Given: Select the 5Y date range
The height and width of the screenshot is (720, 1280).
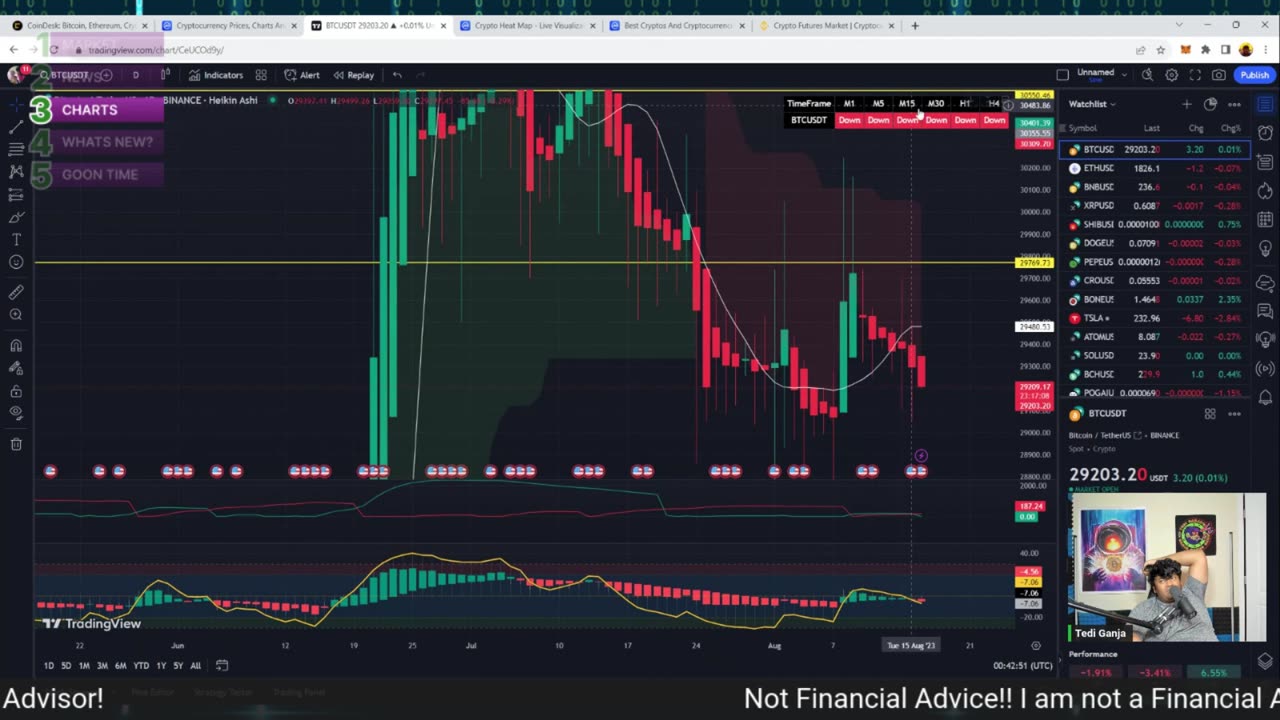Looking at the screenshot, I should pyautogui.click(x=178, y=666).
